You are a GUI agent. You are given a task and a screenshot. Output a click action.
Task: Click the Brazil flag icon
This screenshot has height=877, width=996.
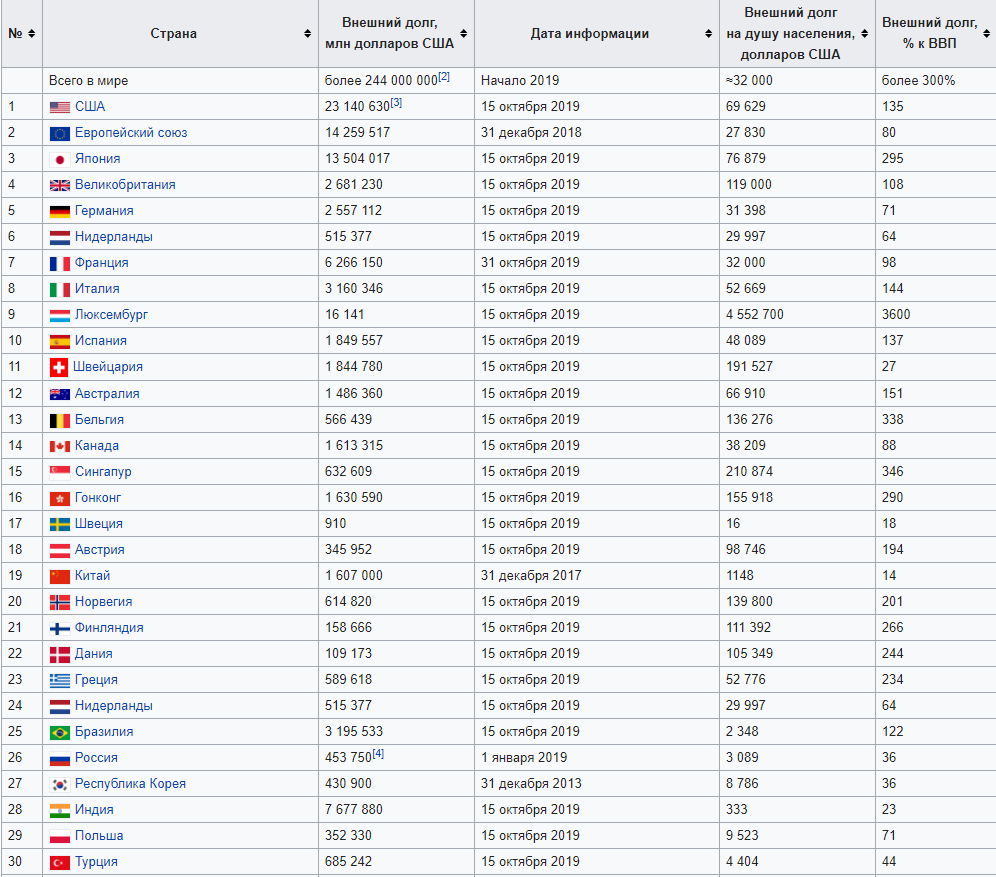coord(59,732)
